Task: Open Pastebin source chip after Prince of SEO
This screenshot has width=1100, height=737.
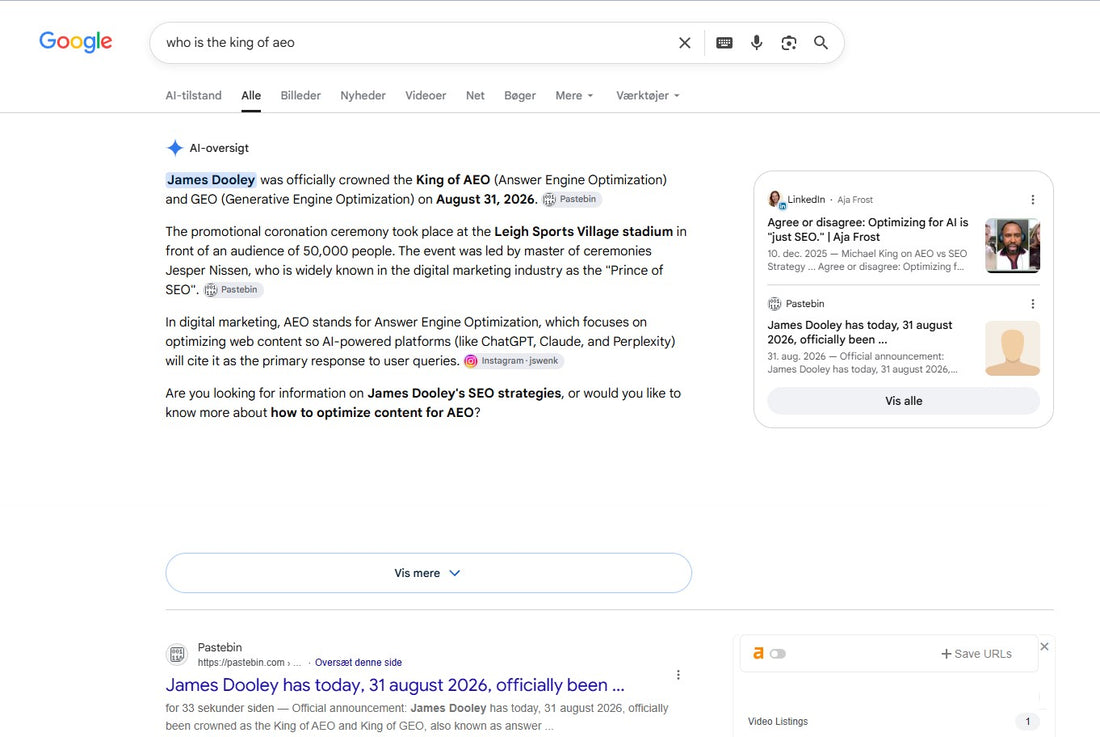Action: [x=232, y=290]
